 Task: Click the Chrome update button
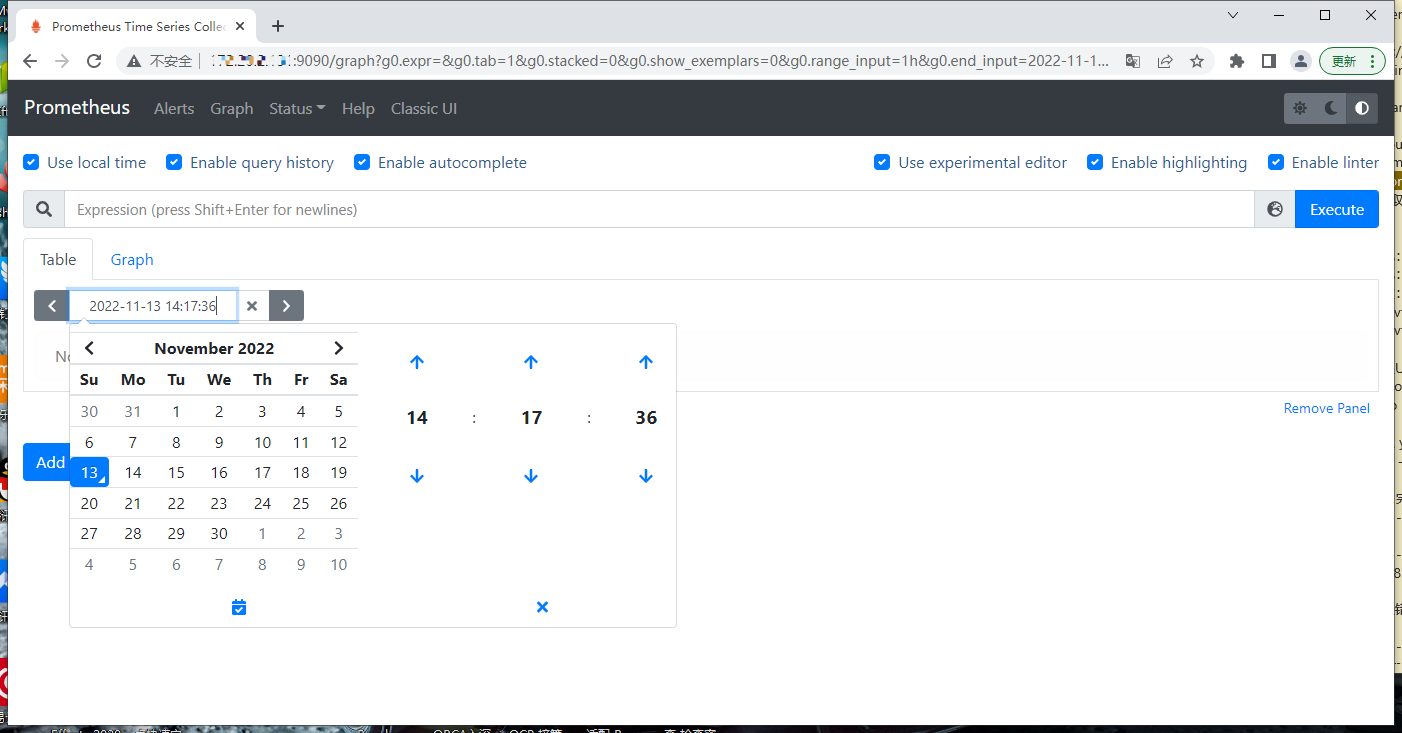click(x=1352, y=61)
